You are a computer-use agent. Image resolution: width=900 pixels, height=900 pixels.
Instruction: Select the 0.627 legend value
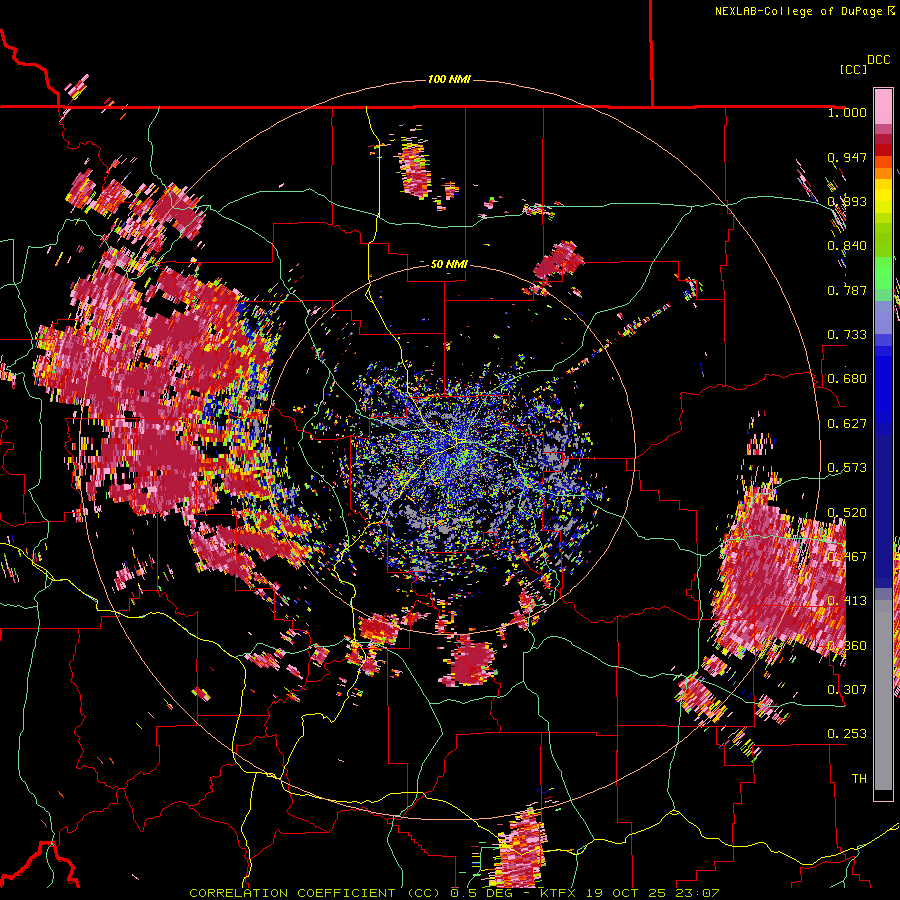[847, 424]
